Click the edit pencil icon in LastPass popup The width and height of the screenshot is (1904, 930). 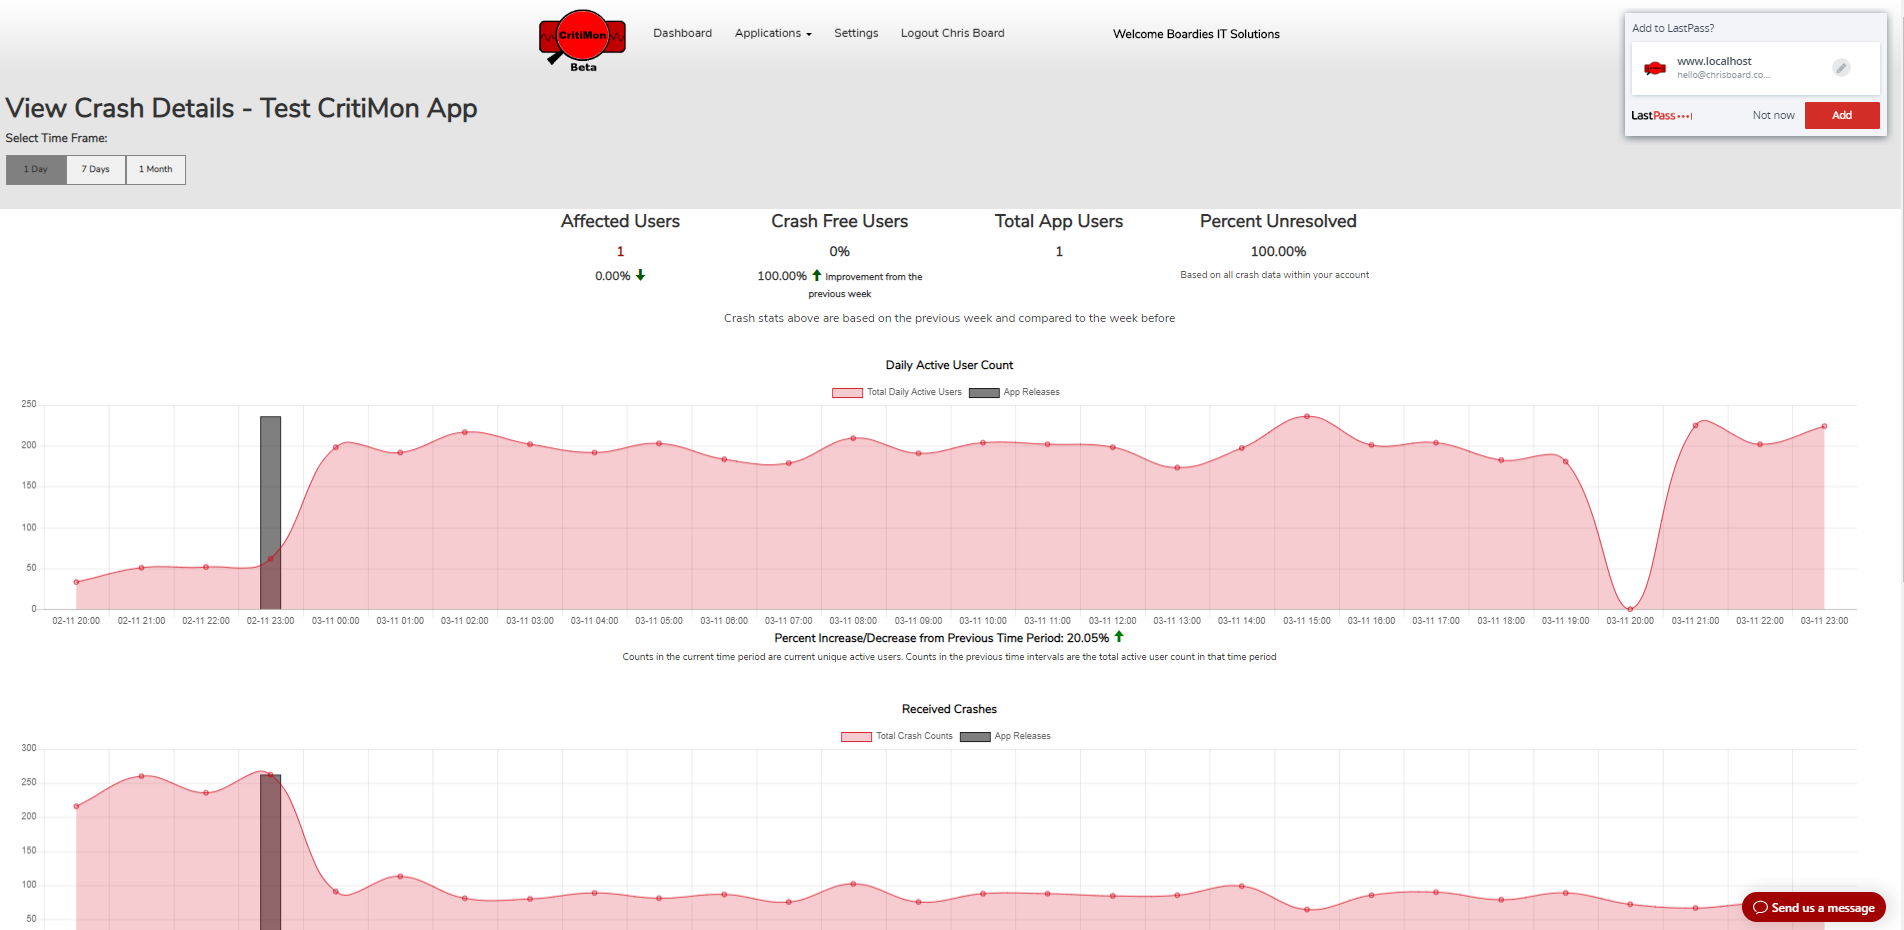pos(1841,68)
